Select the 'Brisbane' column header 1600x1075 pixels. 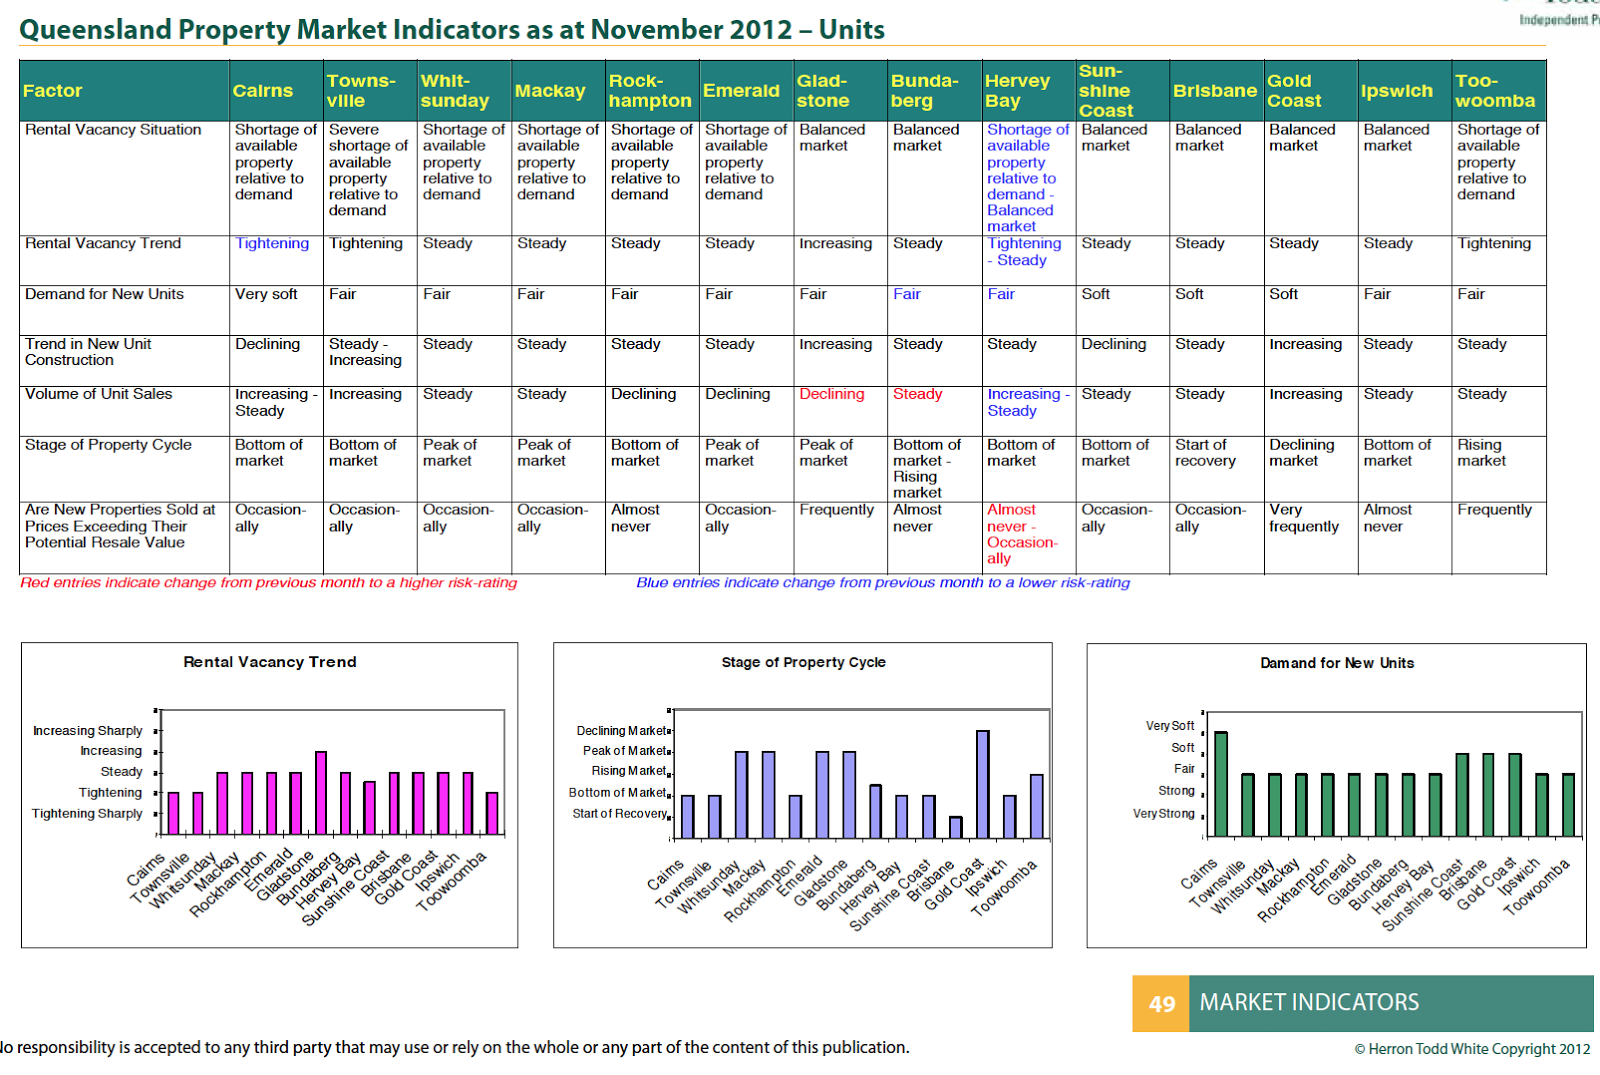coord(1215,91)
